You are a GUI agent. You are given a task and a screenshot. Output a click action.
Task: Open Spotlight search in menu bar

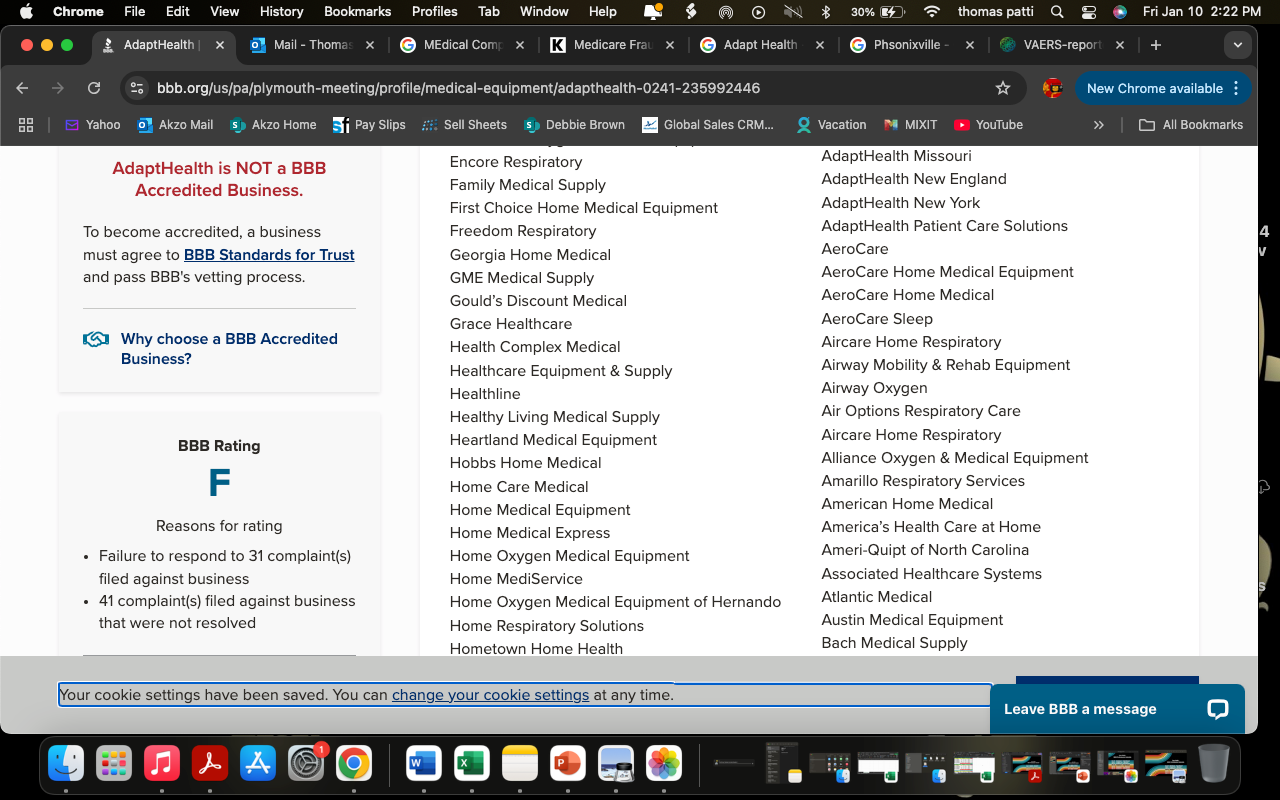click(x=1057, y=11)
